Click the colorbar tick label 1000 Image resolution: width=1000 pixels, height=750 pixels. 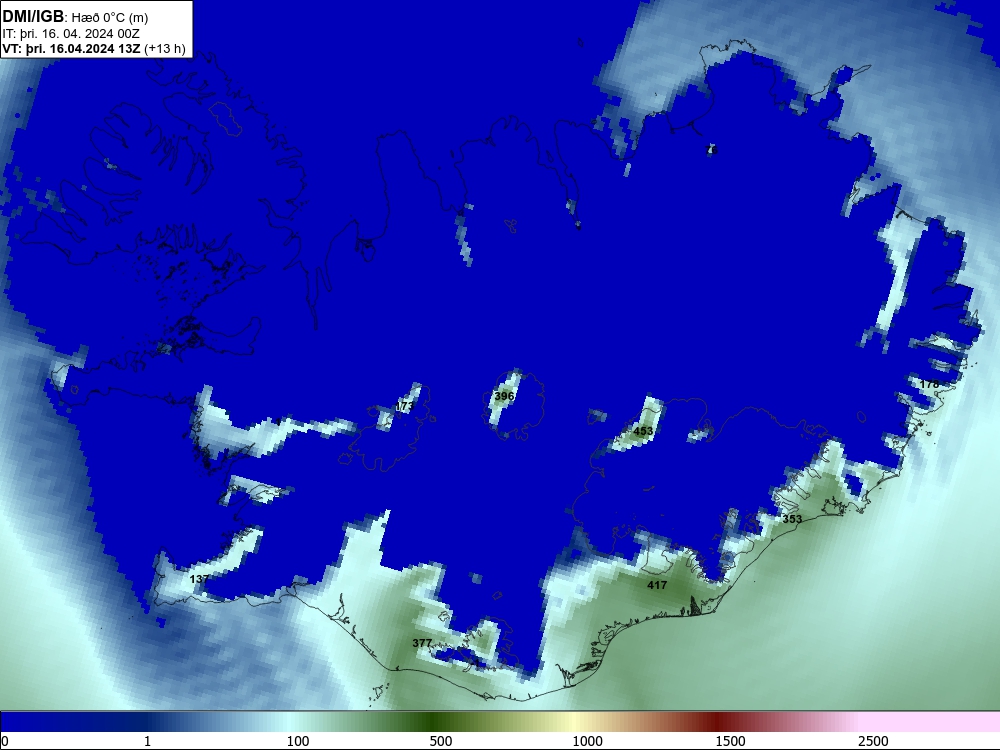pyautogui.click(x=587, y=741)
